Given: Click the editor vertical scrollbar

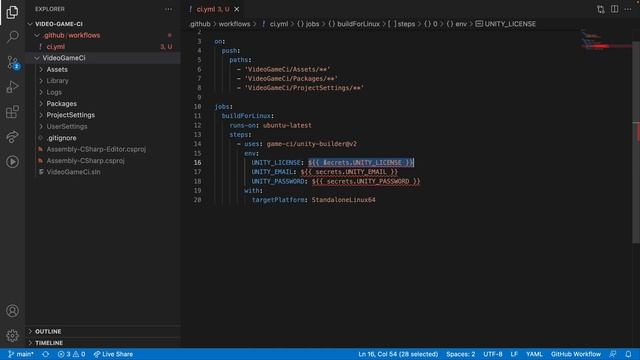Looking at the screenshot, I should coord(636,142).
